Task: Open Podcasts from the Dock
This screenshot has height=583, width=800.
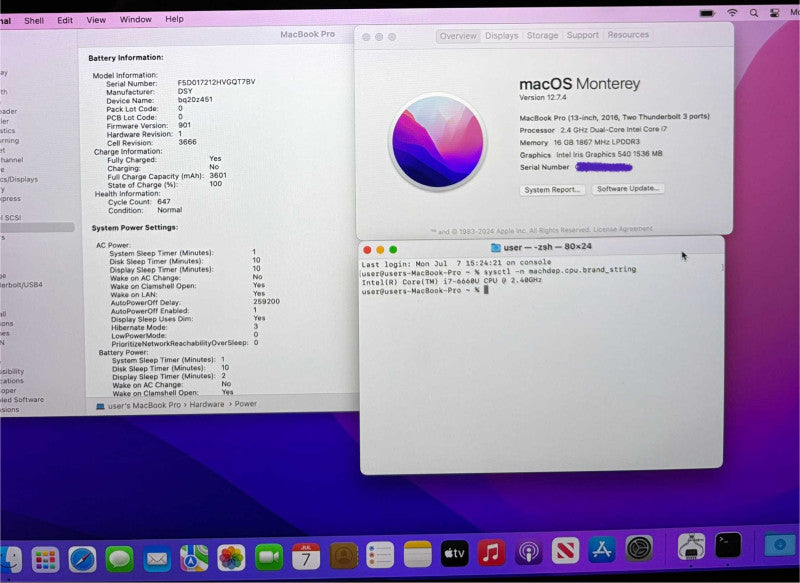Action: click(x=529, y=552)
